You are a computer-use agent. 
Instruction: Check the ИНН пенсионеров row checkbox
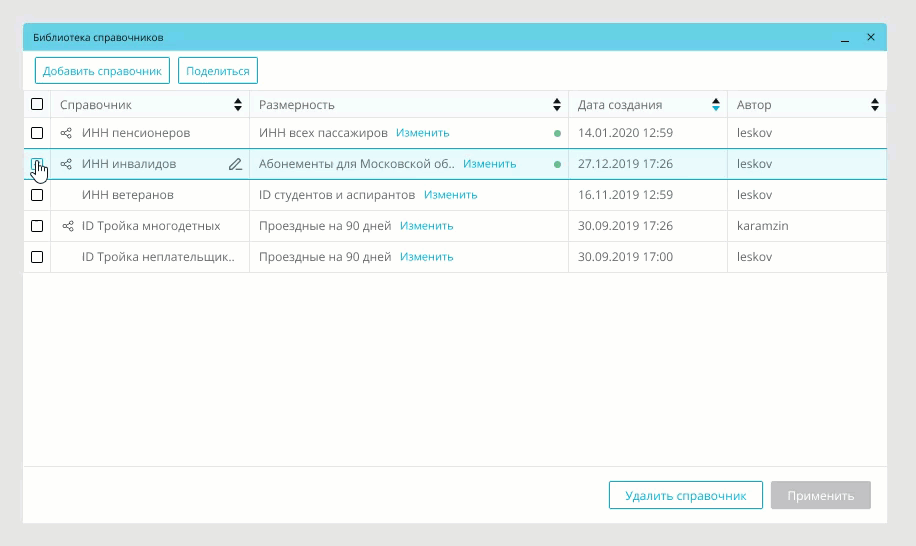(x=37, y=133)
